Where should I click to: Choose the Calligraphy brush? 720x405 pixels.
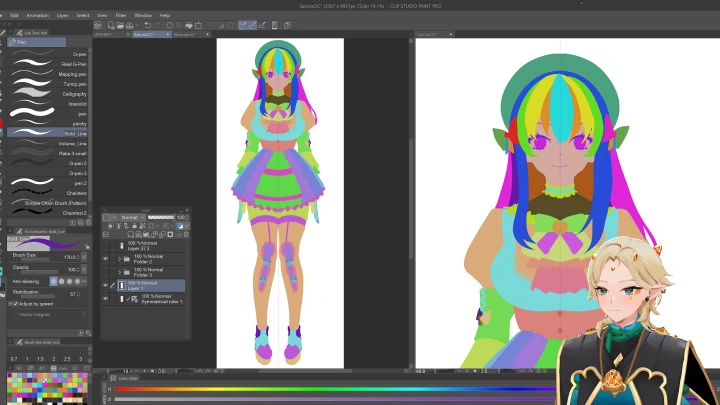48,94
